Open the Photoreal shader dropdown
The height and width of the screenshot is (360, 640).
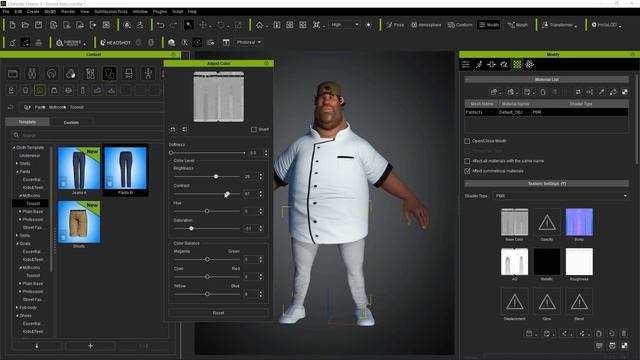point(249,42)
